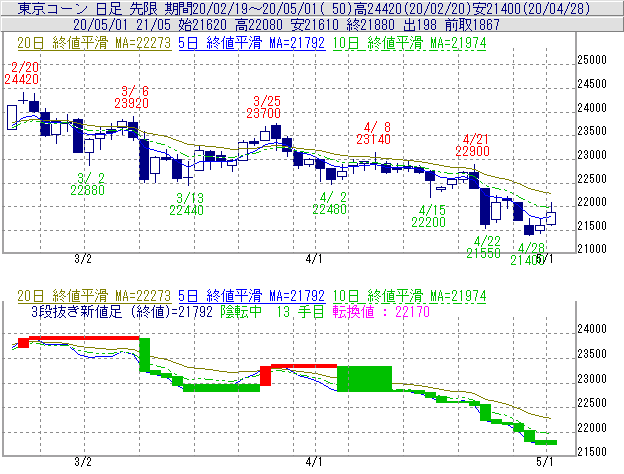
Task: Click the 3/2 date label under lower chart
Action: (x=83, y=462)
